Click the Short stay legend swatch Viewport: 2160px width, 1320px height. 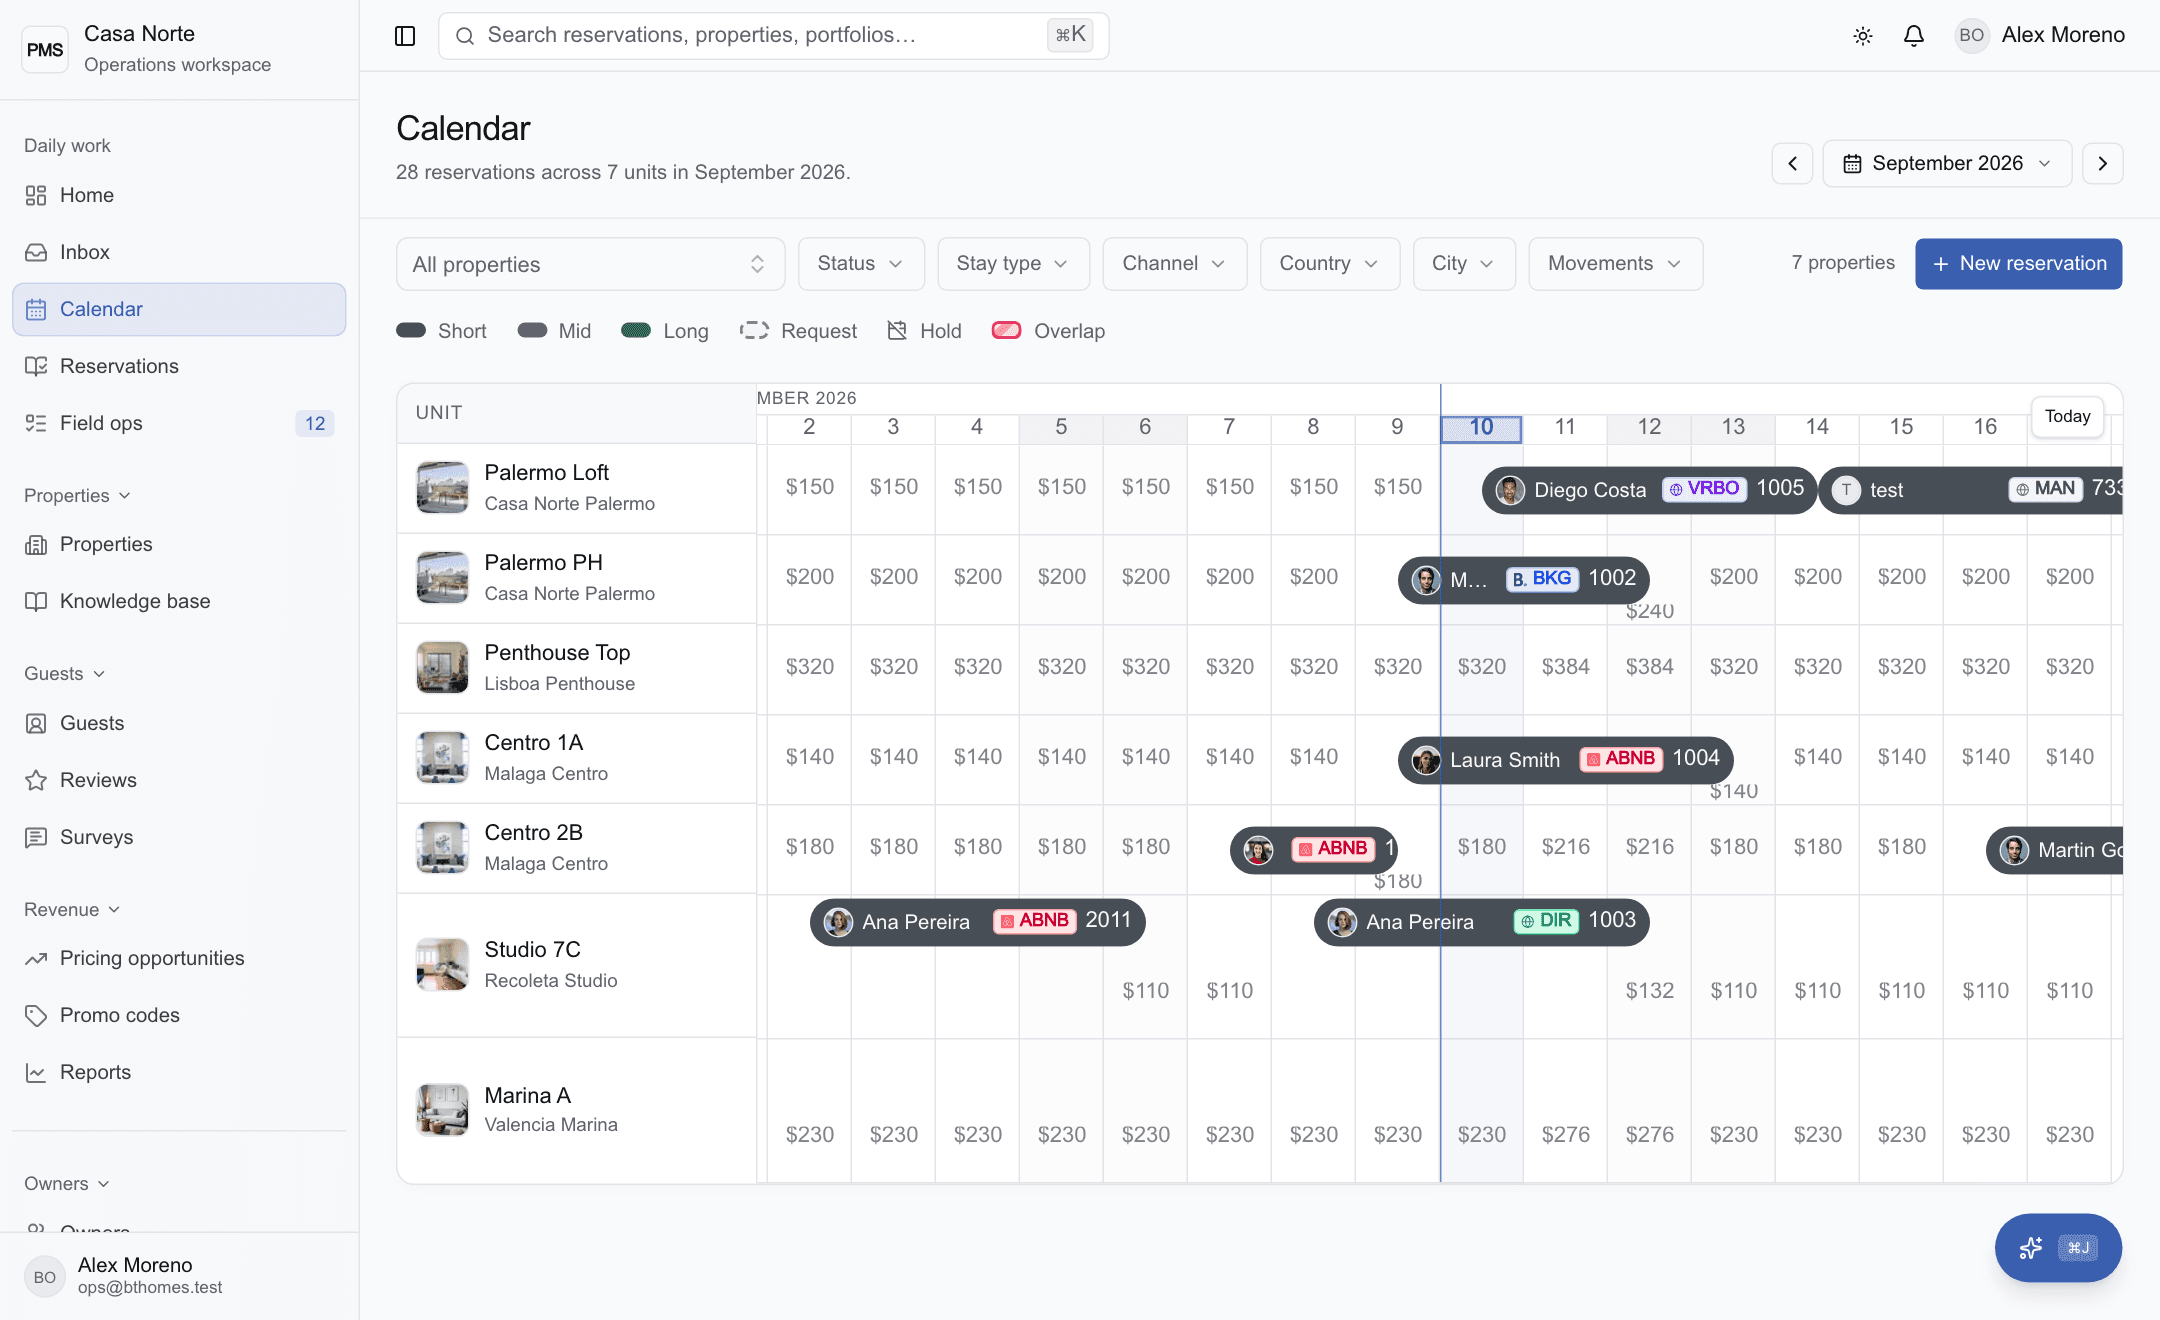pyautogui.click(x=411, y=330)
